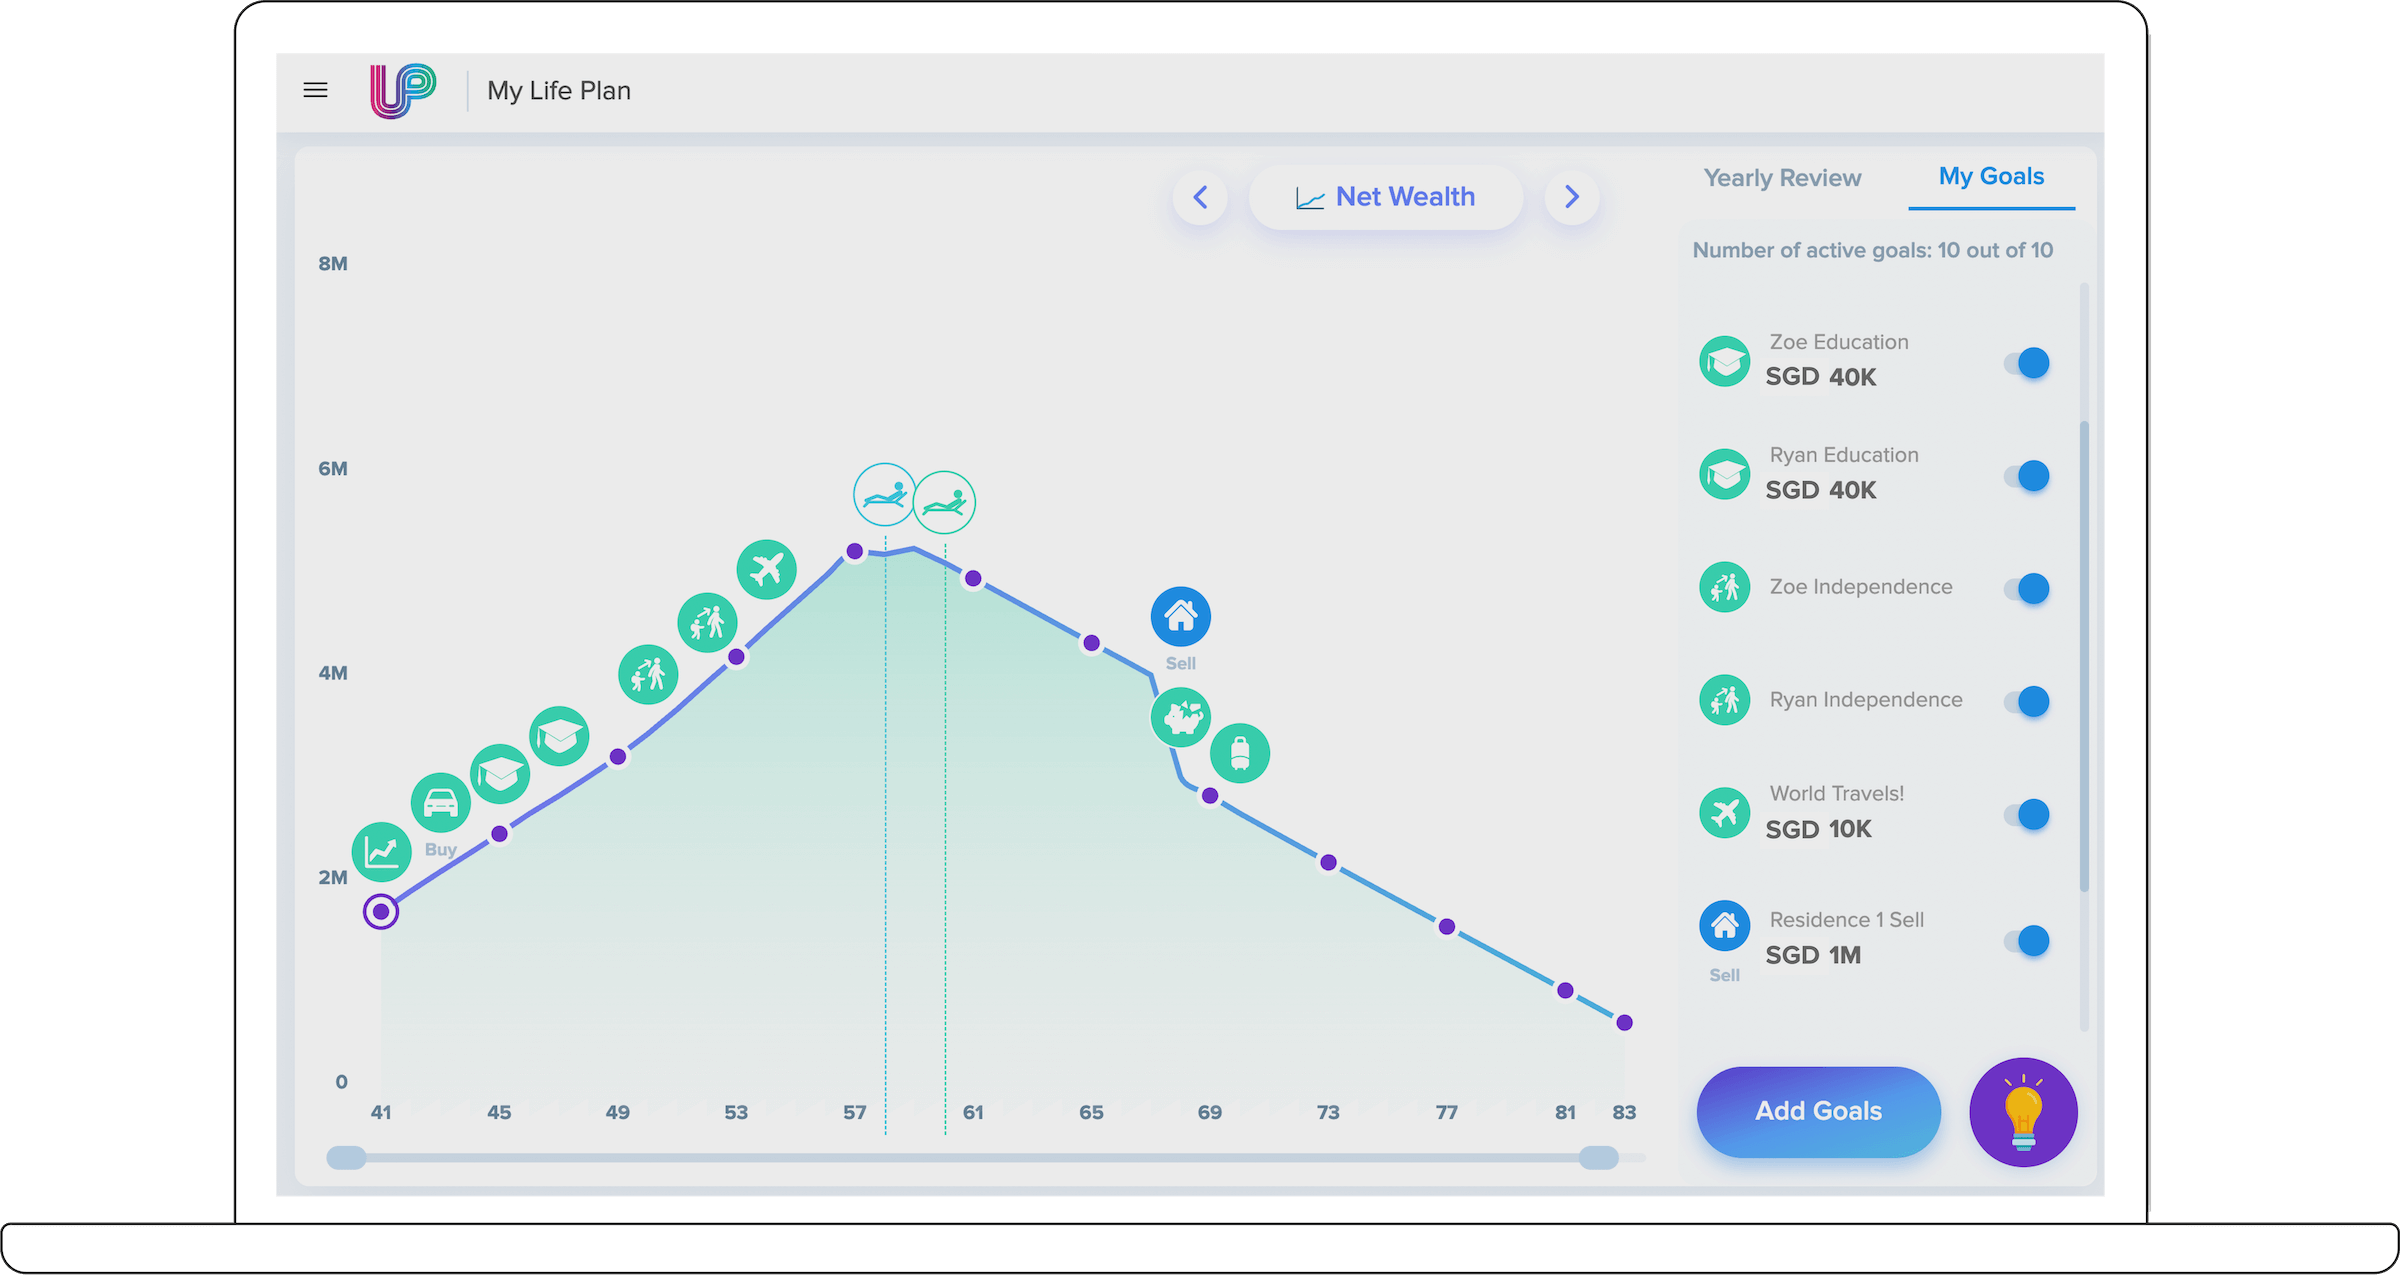Open the Net Wealth chart selector
Viewport: 2400px width, 1275px height.
(x=1386, y=198)
